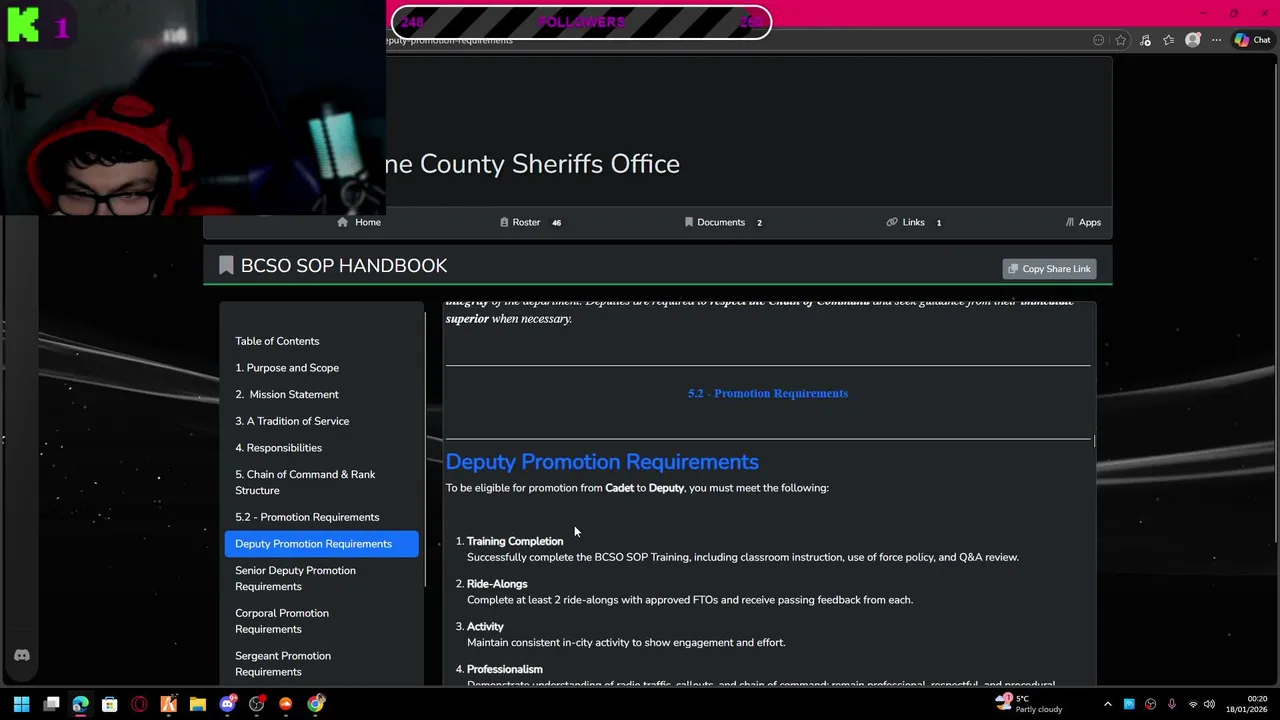Select highlighted Deputy Promotion Requirements sidebar item
This screenshot has height=720, width=1280.
[x=322, y=544]
